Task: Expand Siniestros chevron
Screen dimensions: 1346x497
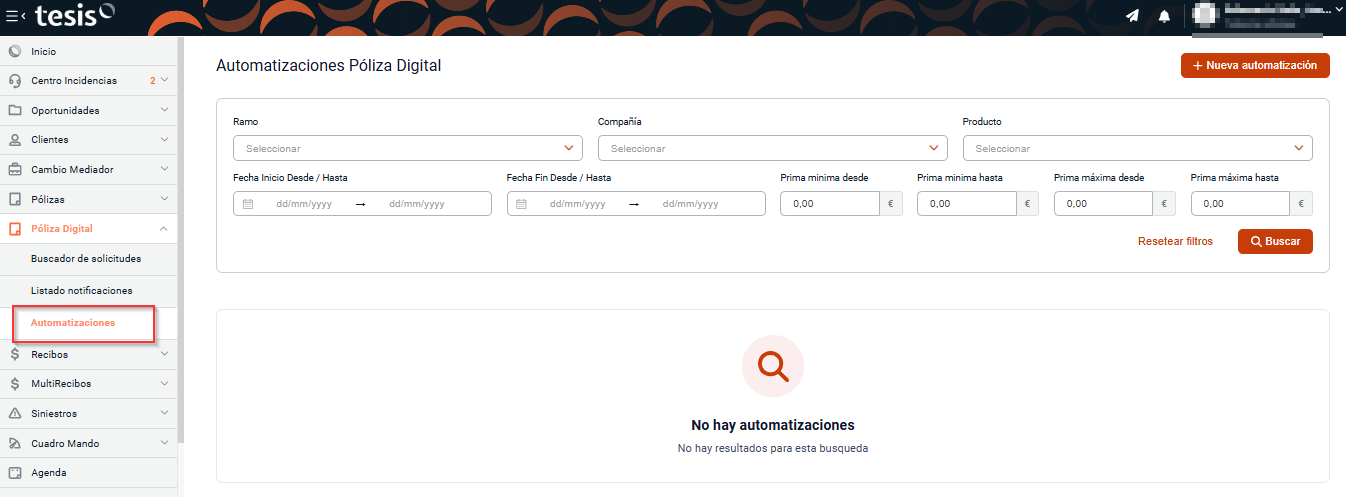Action: click(x=165, y=413)
